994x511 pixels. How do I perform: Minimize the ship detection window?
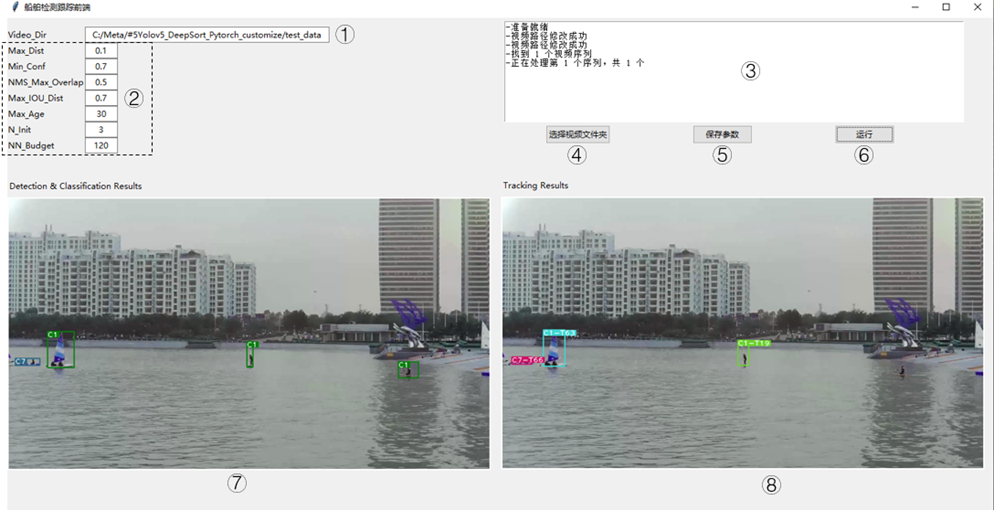pos(915,7)
